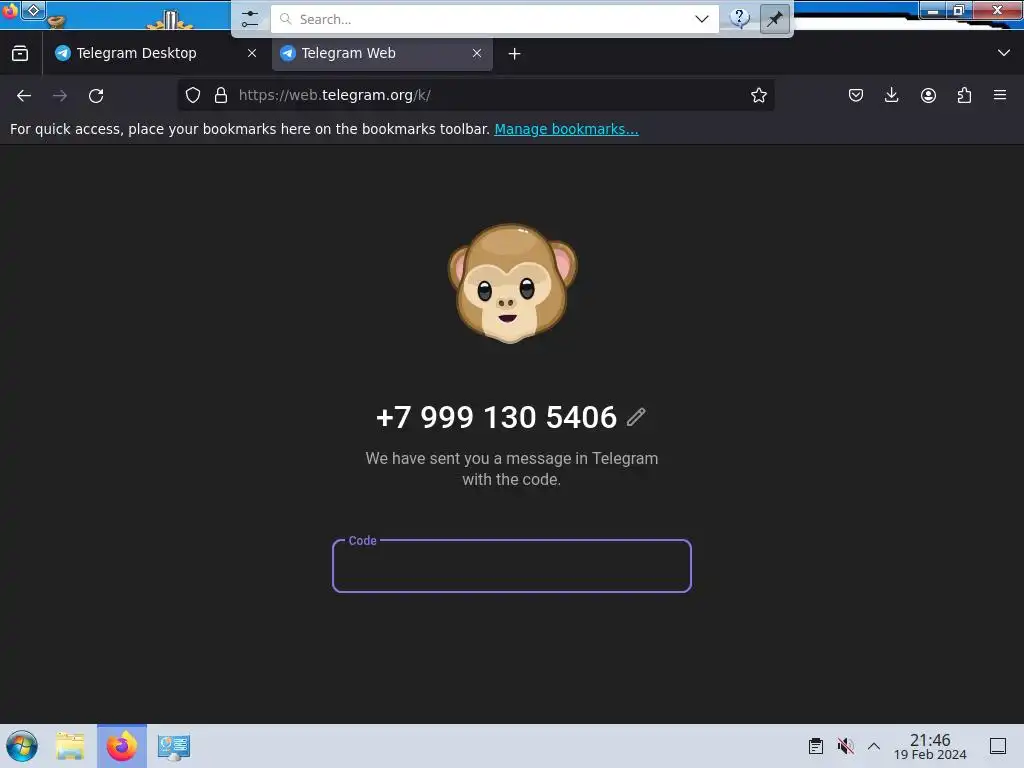Click the phone number +7 999 130 5406
Viewport: 1024px width, 768px height.
[496, 417]
